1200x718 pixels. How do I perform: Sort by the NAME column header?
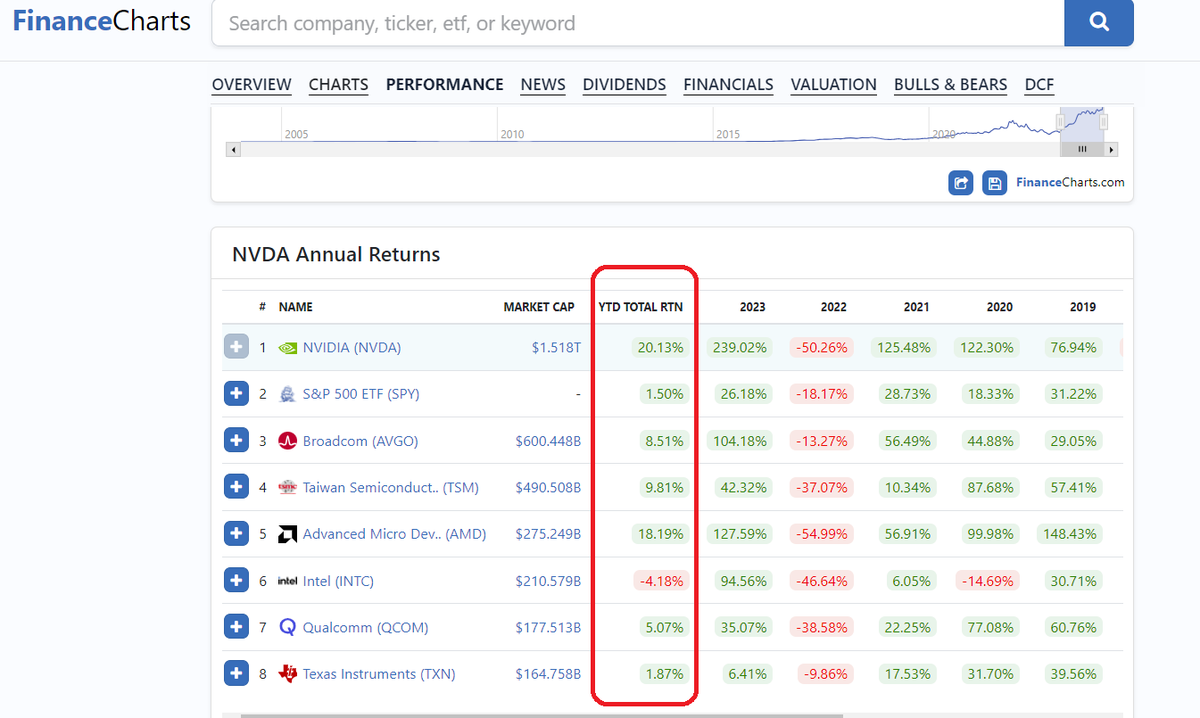[x=296, y=307]
